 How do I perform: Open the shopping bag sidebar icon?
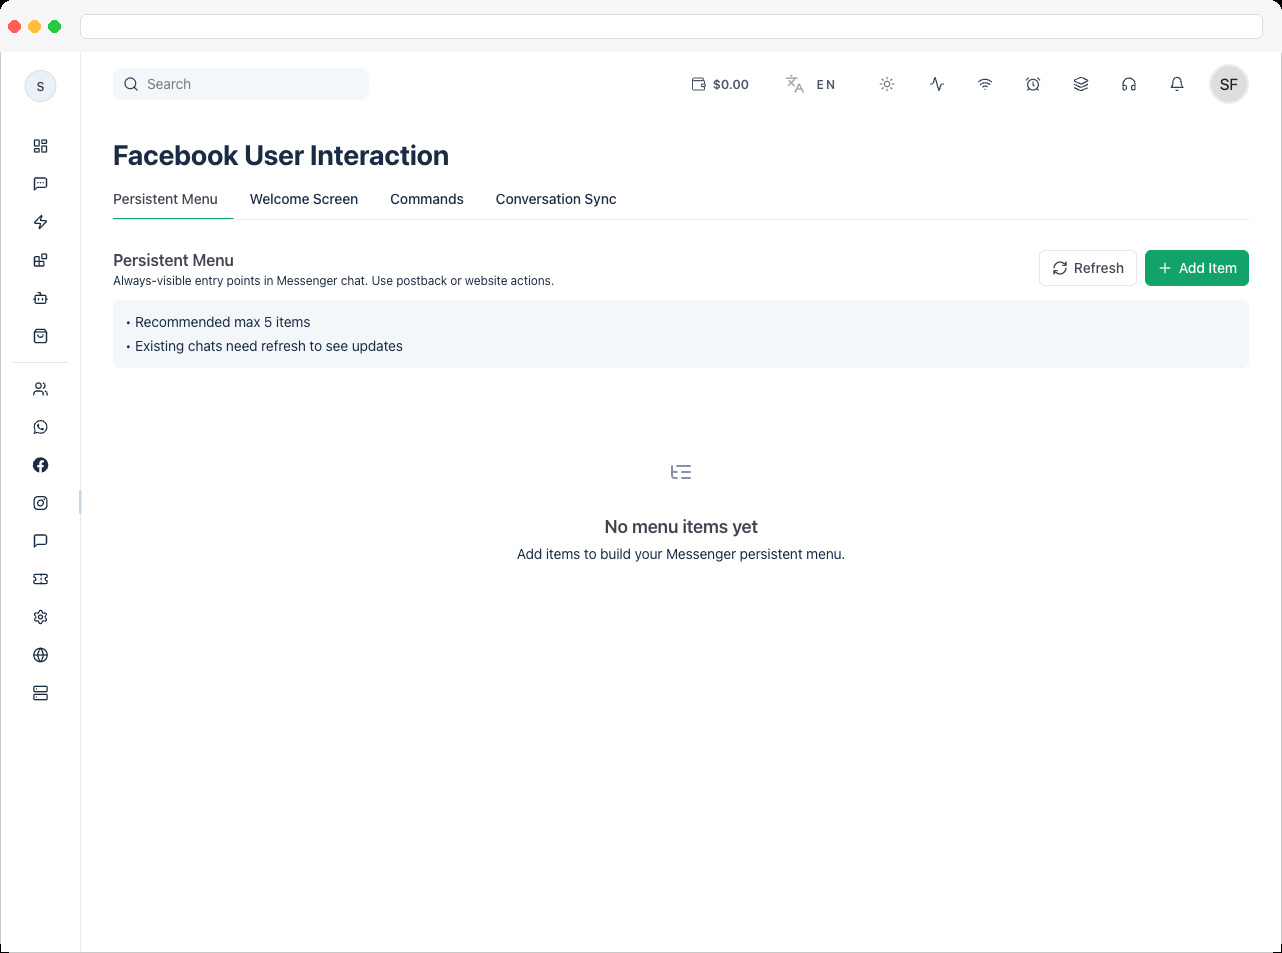click(40, 336)
